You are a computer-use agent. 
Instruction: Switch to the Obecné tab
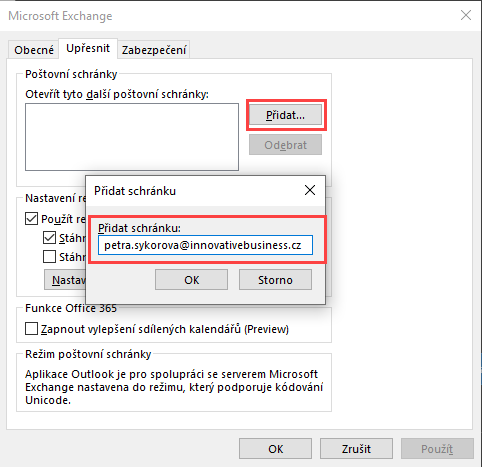click(x=34, y=50)
